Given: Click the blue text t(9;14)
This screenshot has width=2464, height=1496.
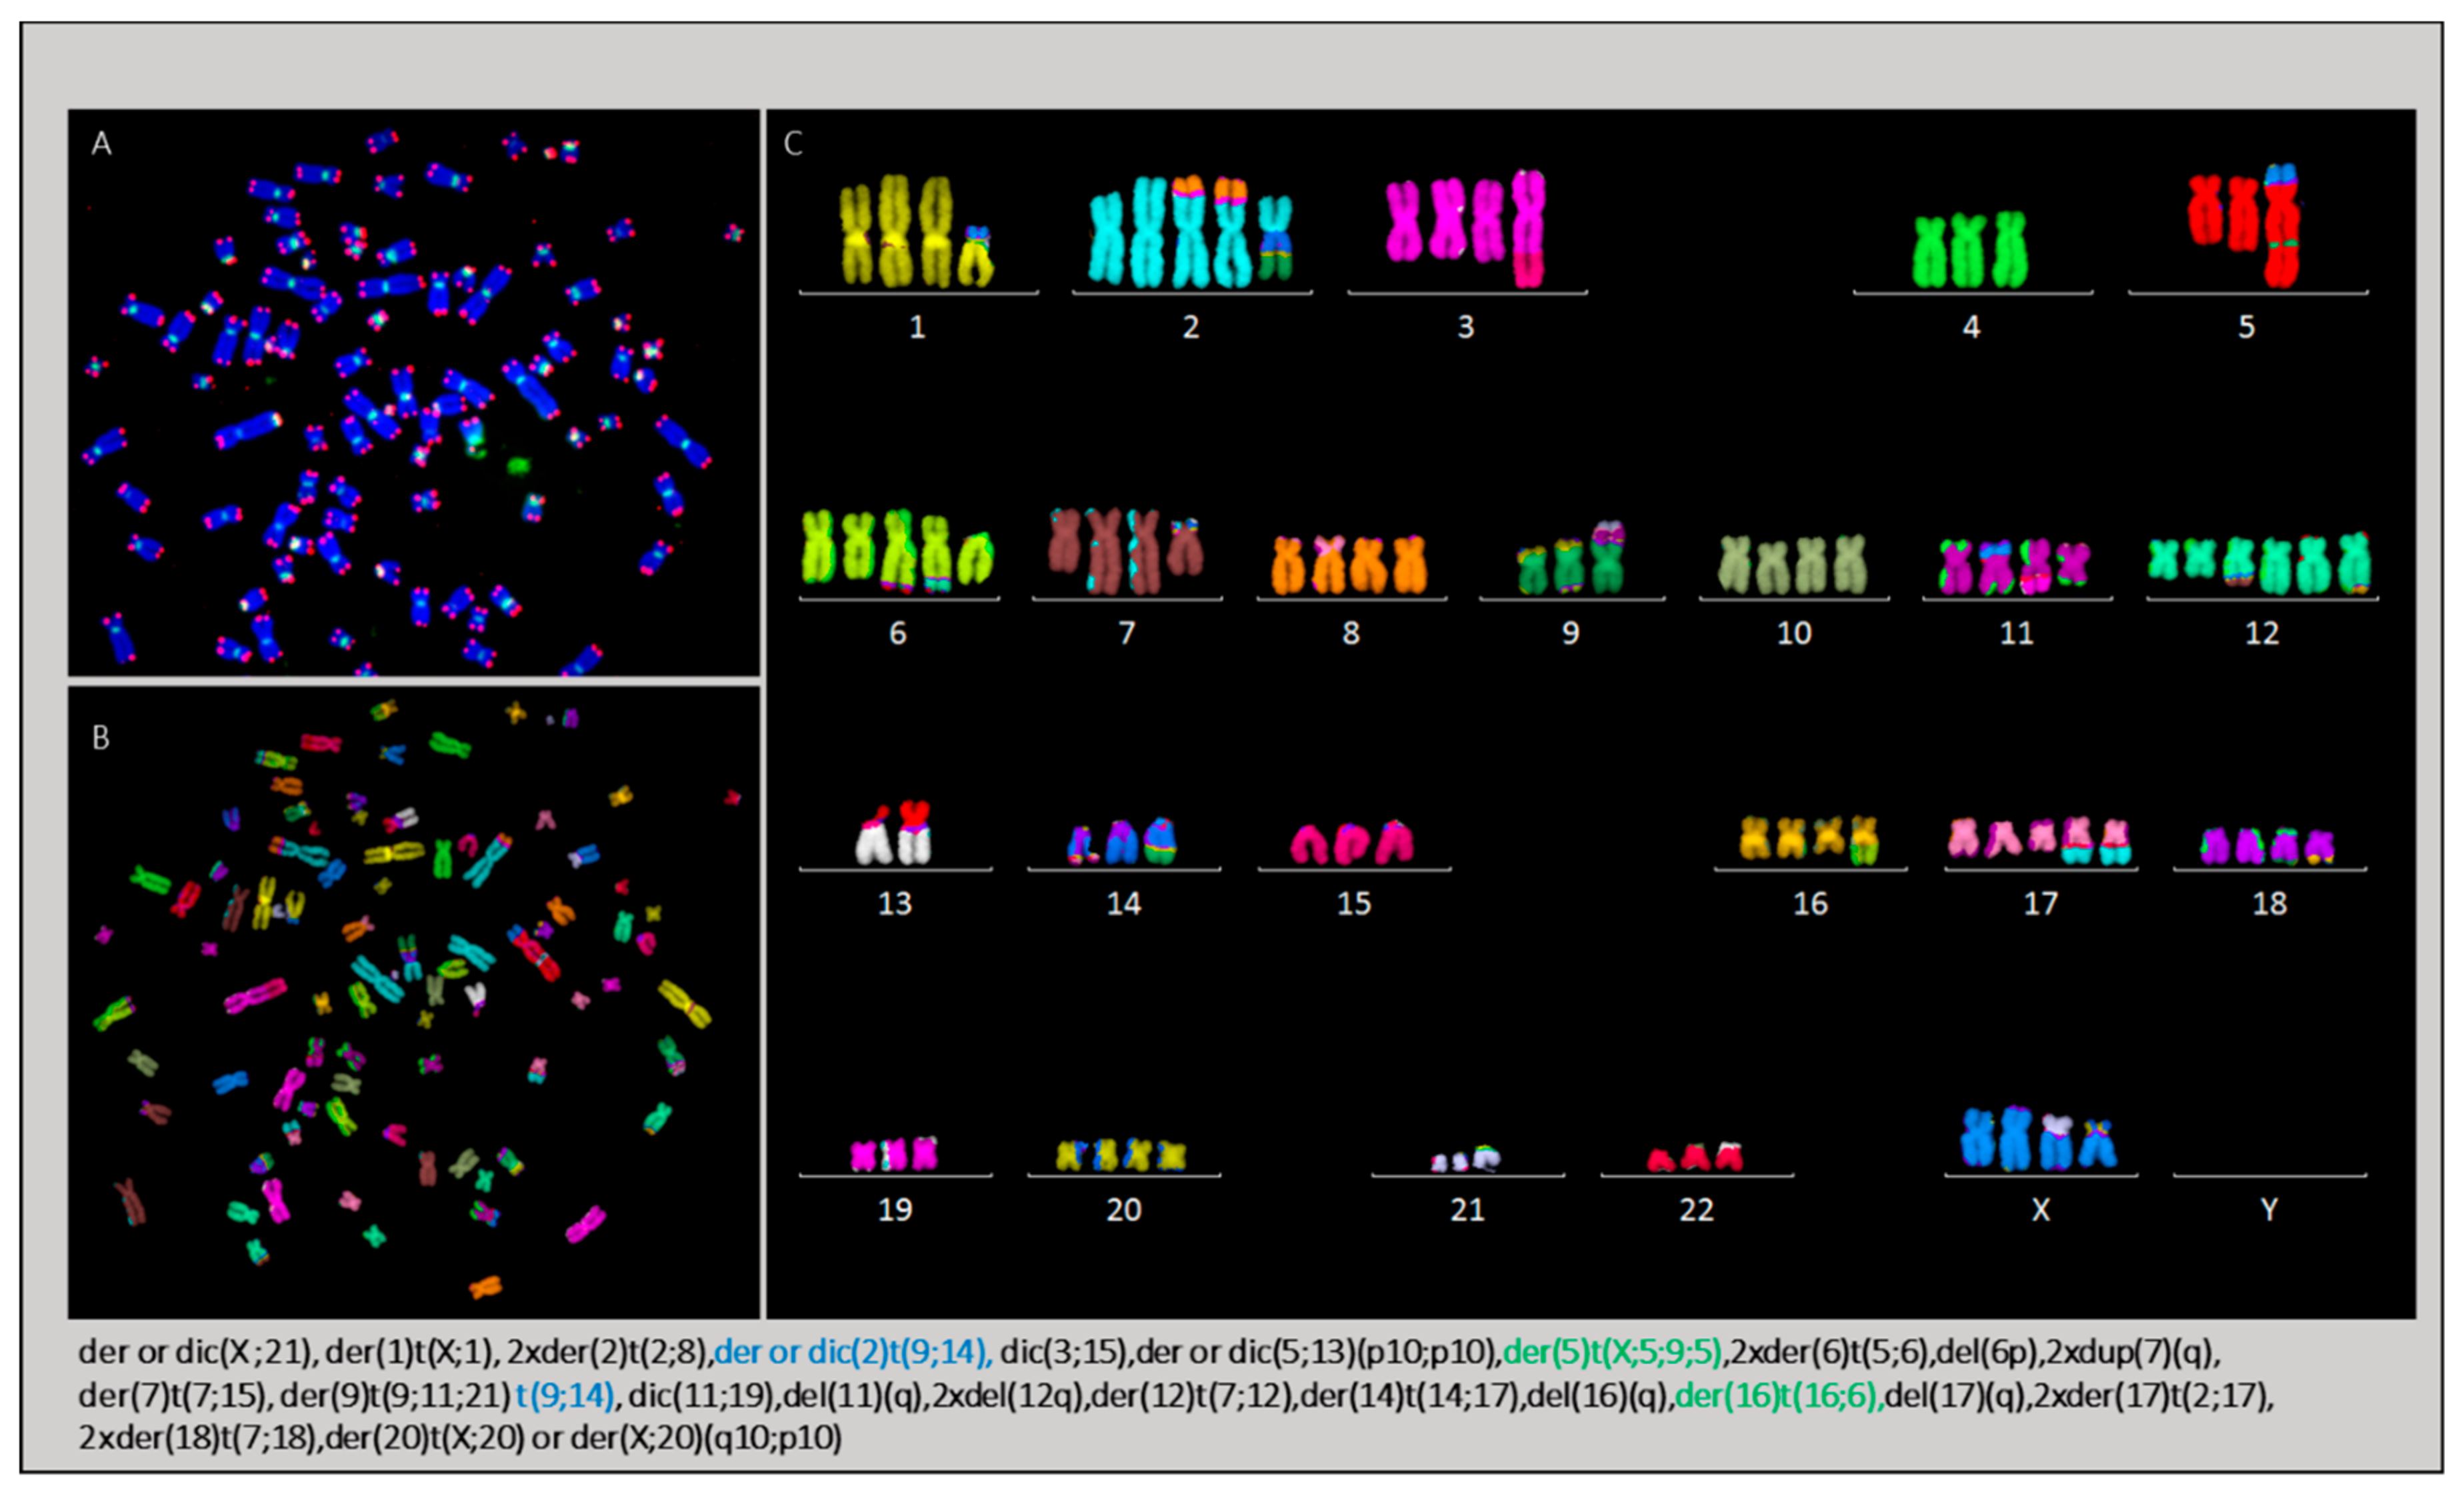Looking at the screenshot, I should (x=565, y=1395).
